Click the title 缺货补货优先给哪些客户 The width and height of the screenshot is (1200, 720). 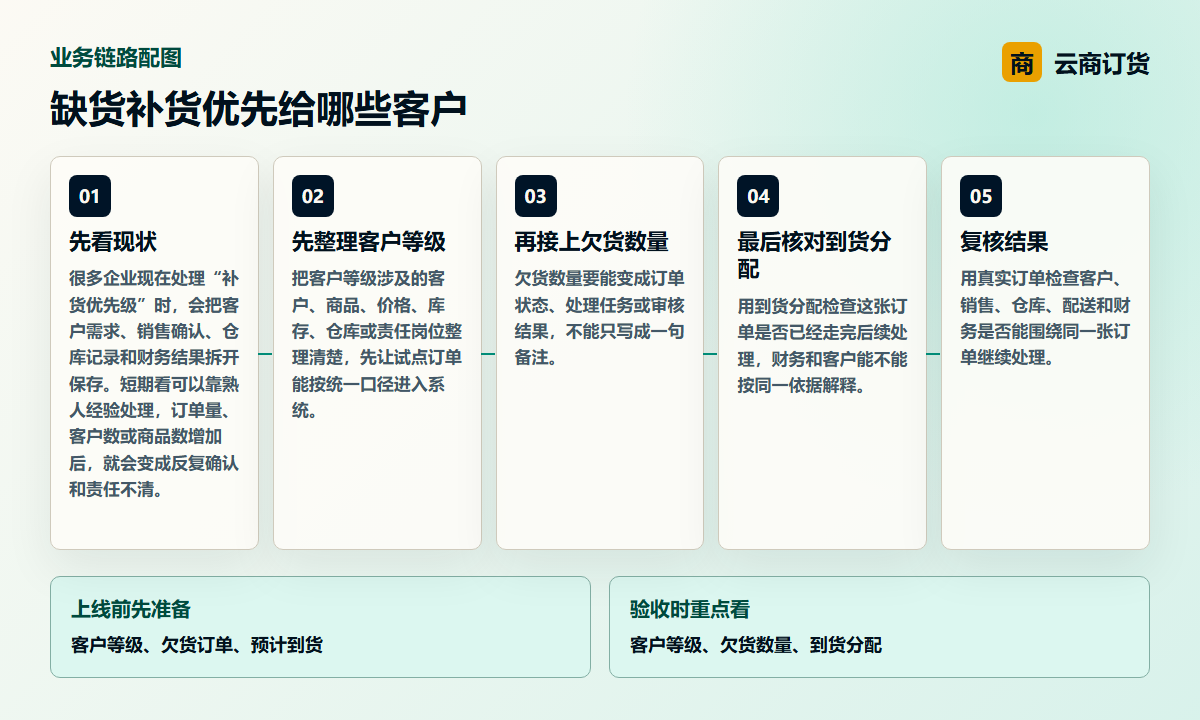[x=259, y=110]
